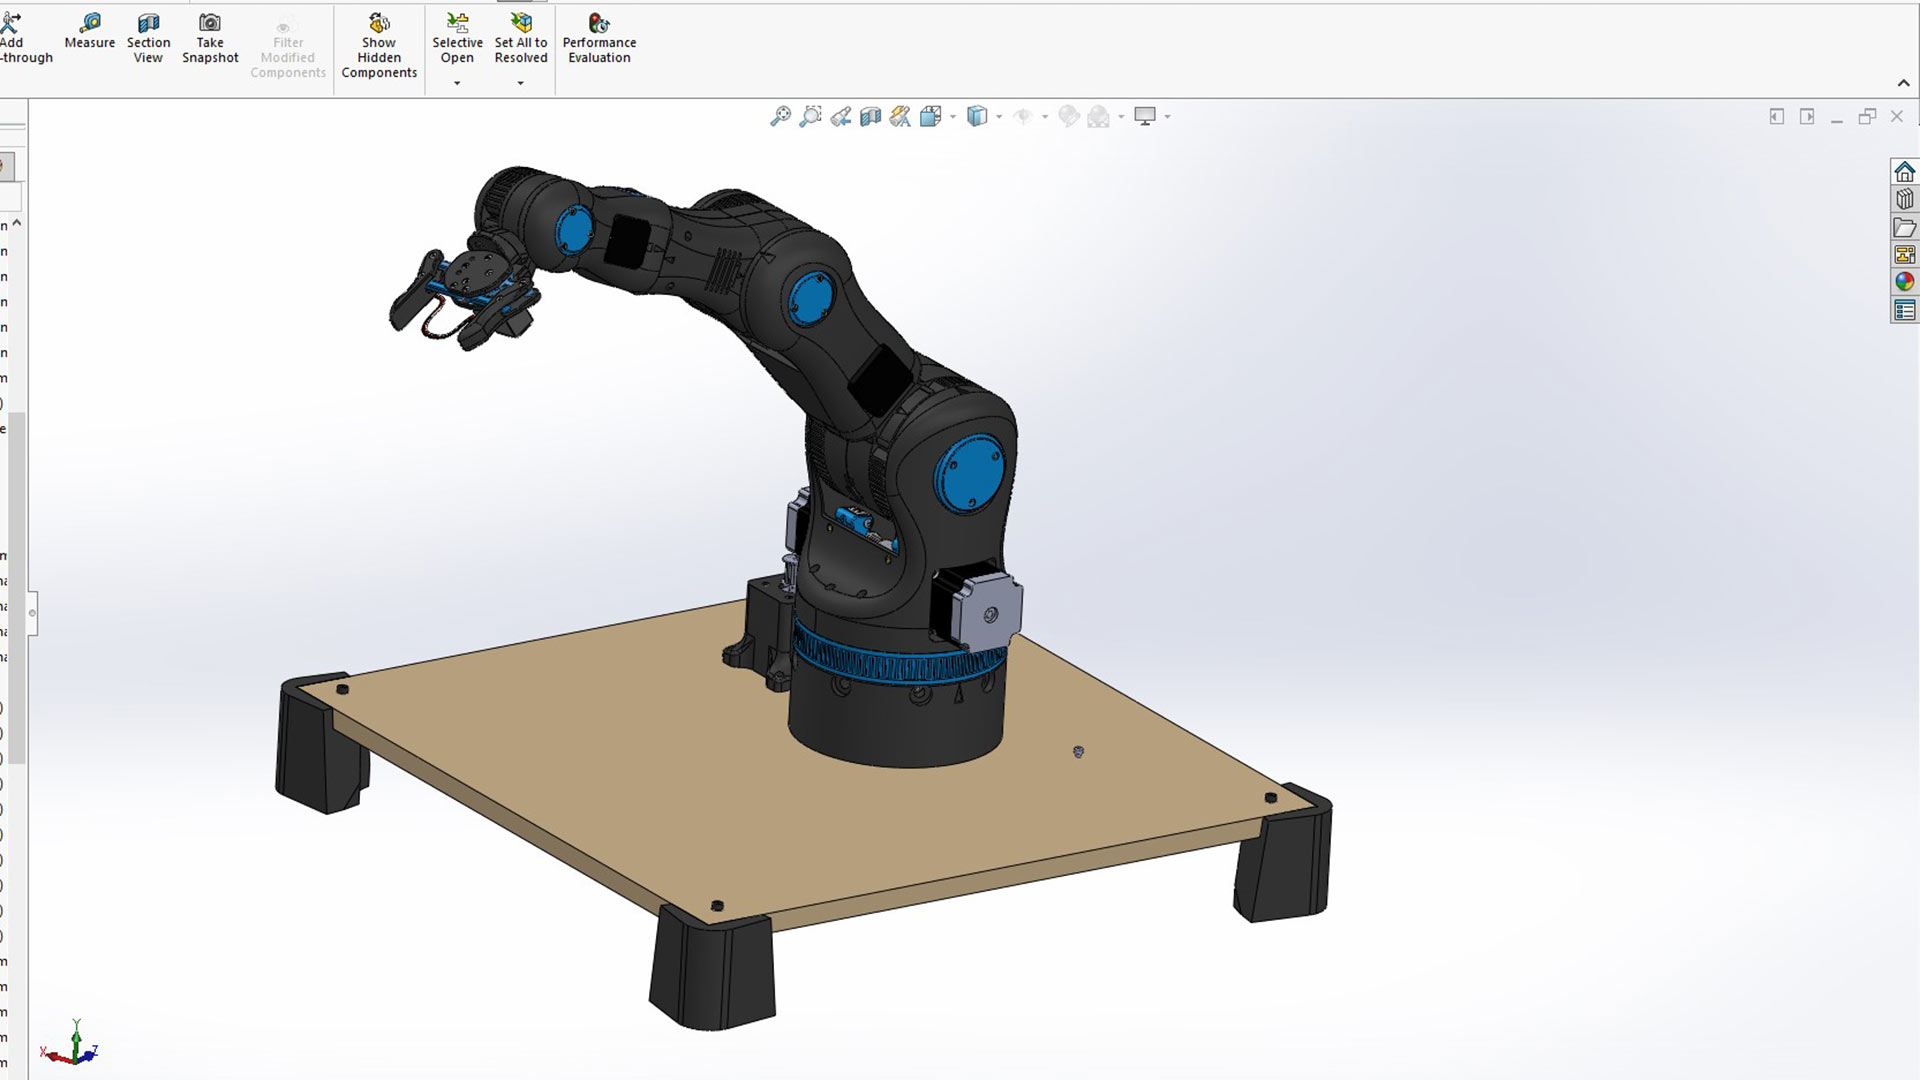
Task: Click the collapse left panel button
Action: [x=1776, y=117]
